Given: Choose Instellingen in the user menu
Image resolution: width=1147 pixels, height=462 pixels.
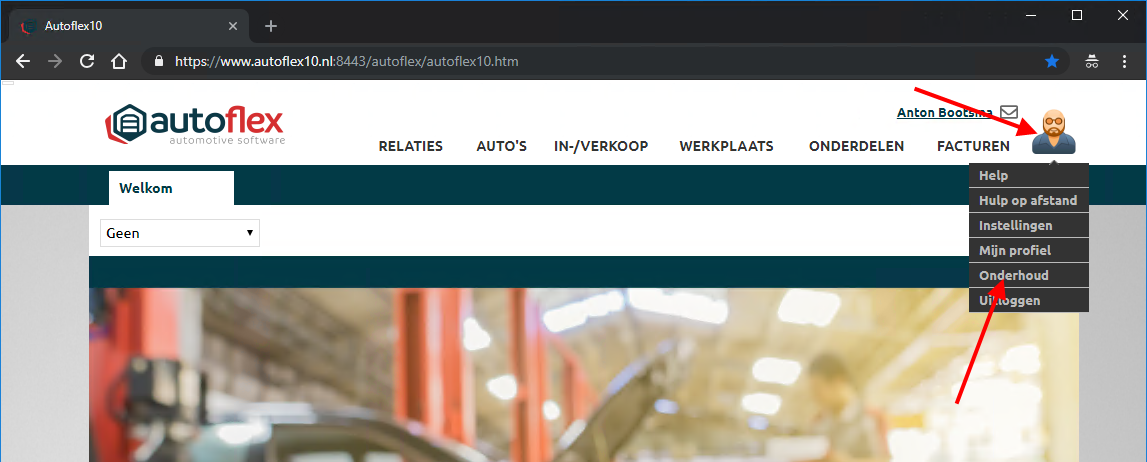Looking at the screenshot, I should pos(1015,225).
